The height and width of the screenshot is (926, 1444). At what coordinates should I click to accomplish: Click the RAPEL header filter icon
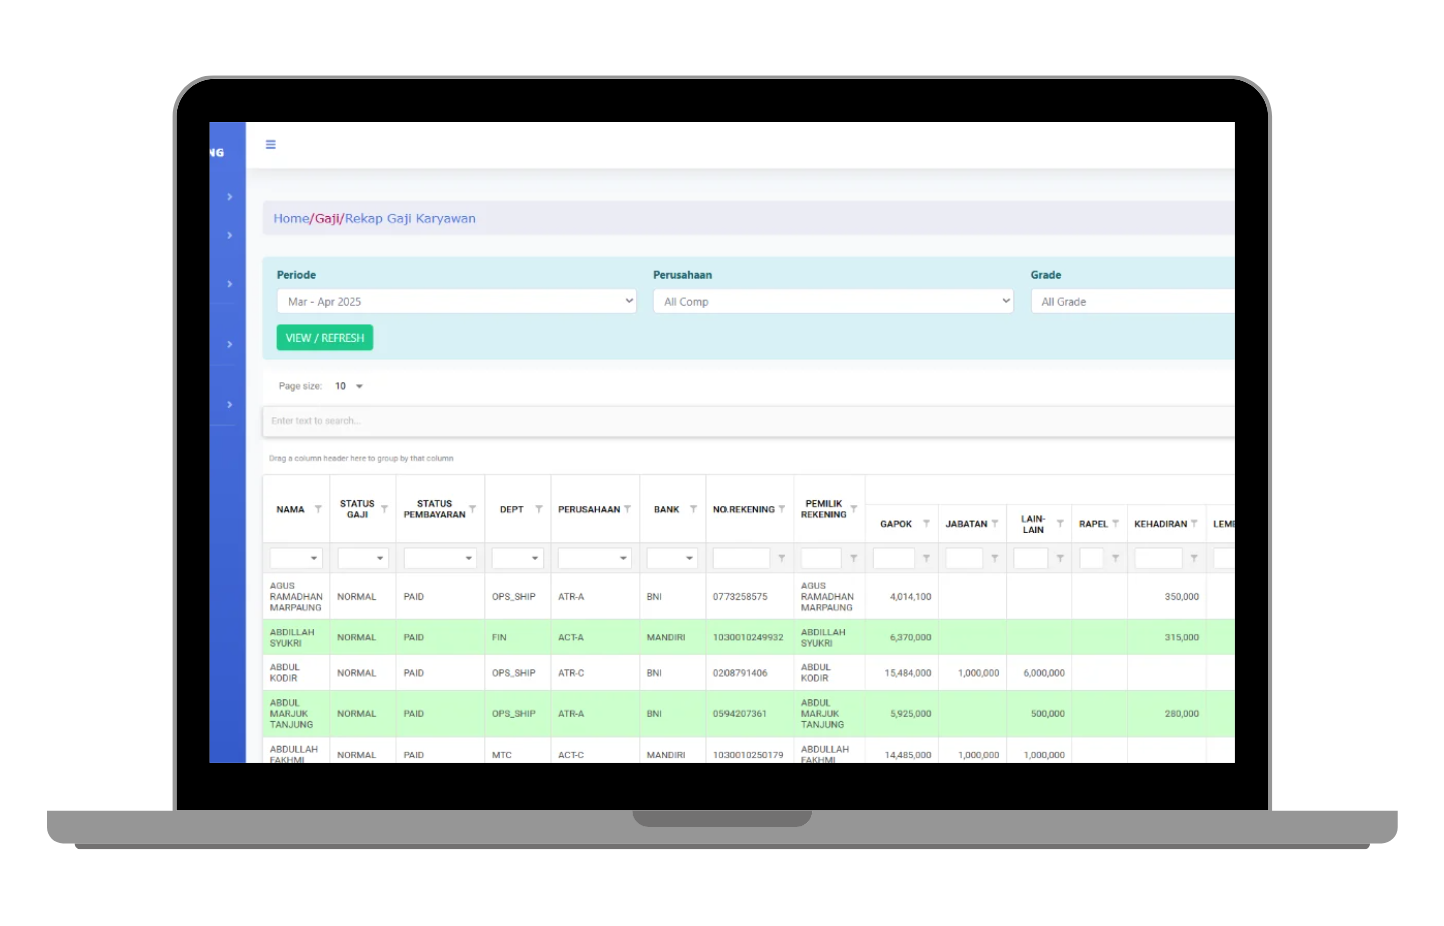click(1115, 523)
